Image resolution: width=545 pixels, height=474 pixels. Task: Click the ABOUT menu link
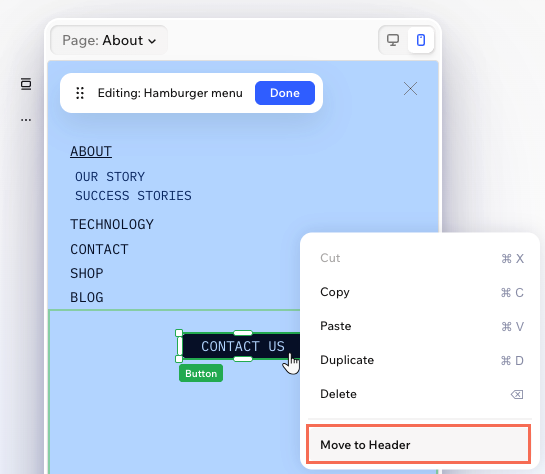point(91,152)
